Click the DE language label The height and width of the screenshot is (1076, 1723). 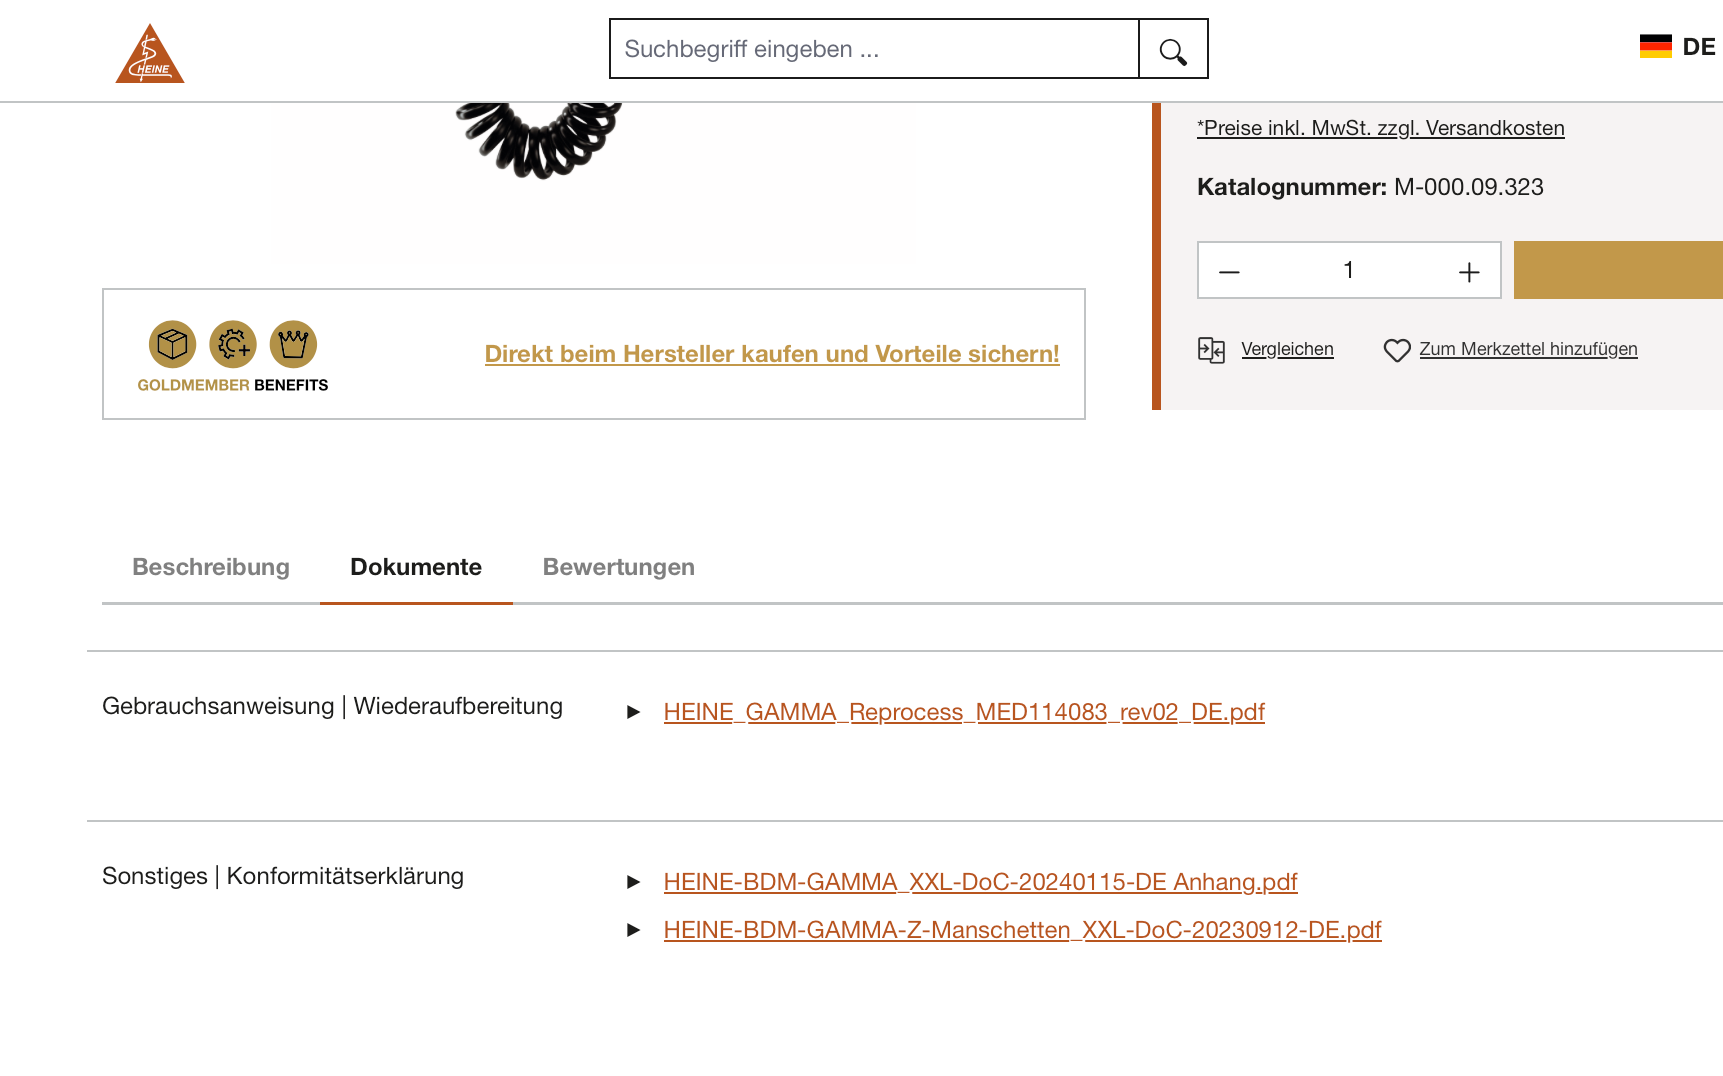pos(1699,47)
